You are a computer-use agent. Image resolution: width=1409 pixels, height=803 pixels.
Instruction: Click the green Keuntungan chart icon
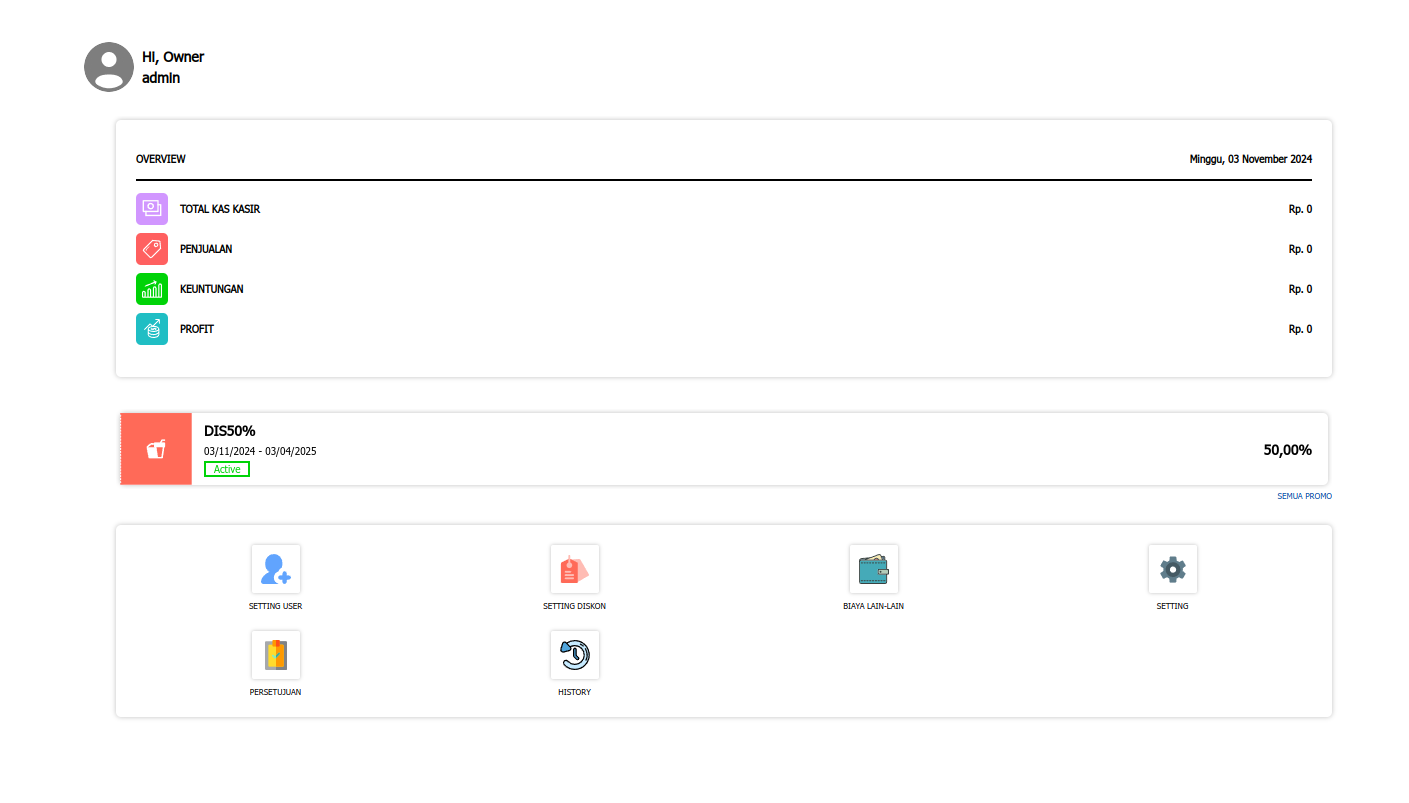point(152,289)
